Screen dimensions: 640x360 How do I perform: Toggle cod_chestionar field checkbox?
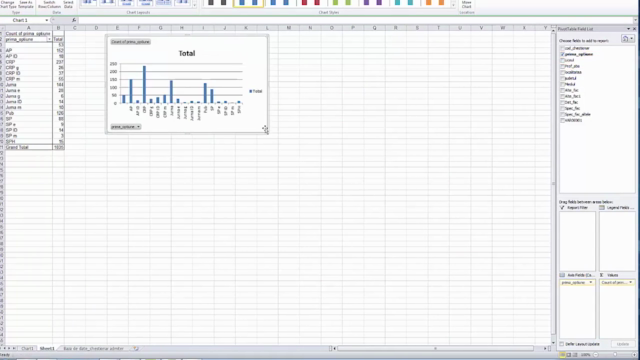pos(562,48)
